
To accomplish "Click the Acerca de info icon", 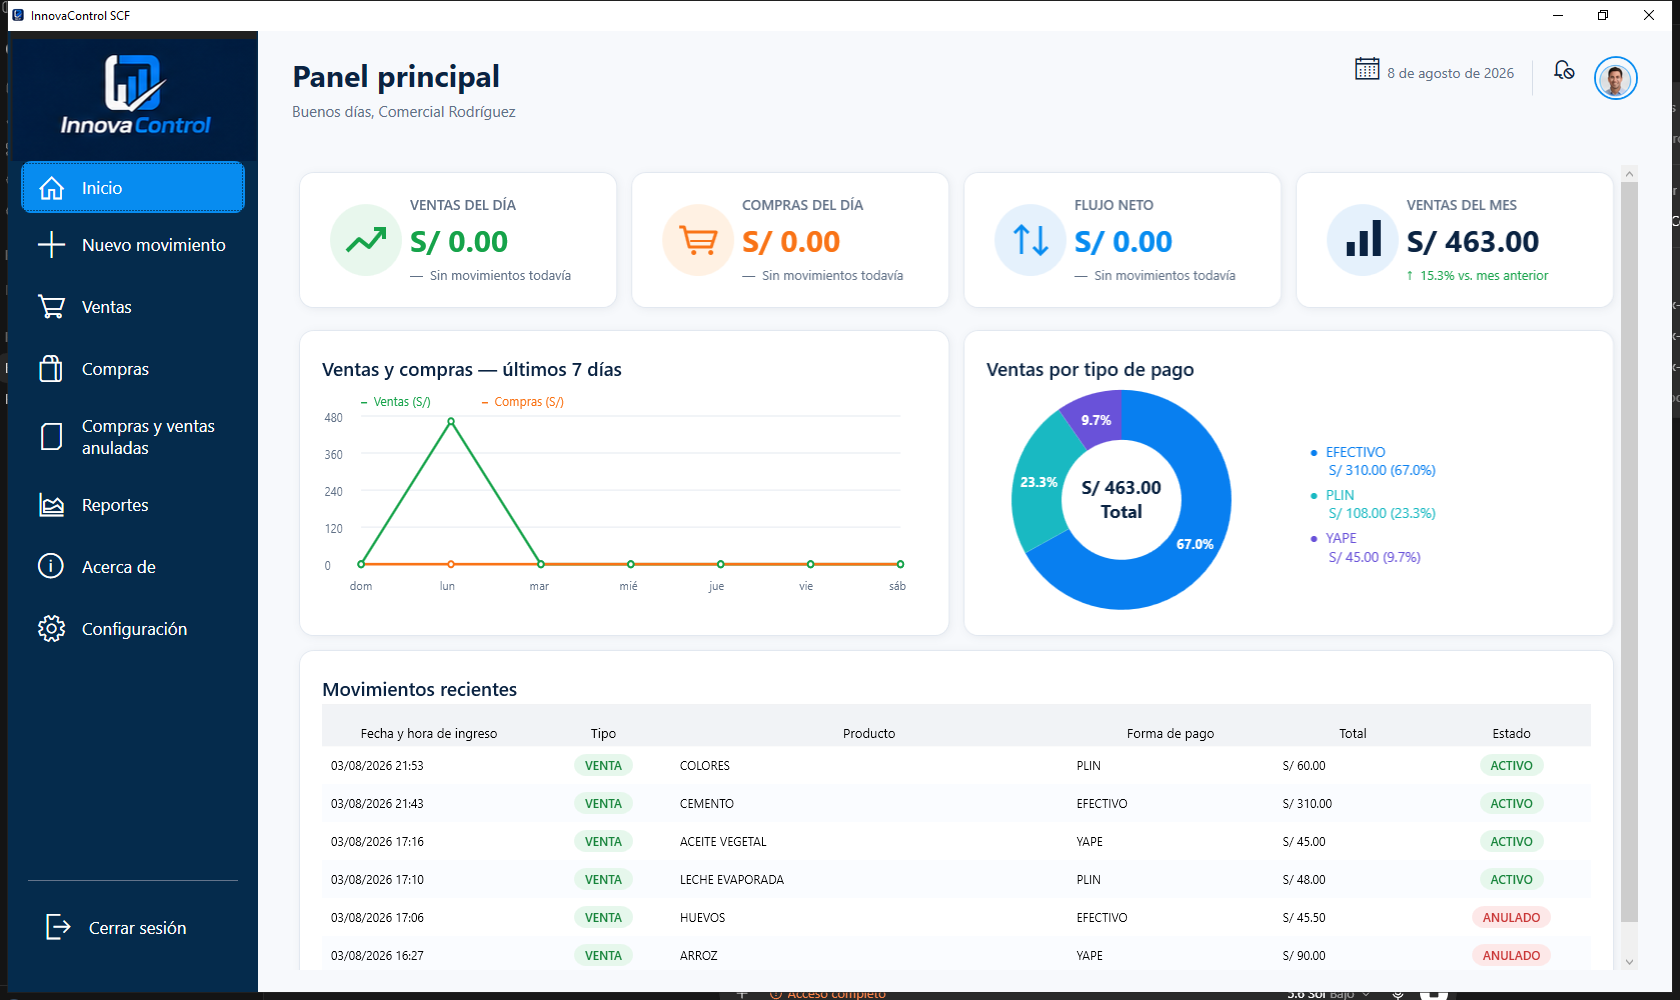I will pyautogui.click(x=51, y=567).
